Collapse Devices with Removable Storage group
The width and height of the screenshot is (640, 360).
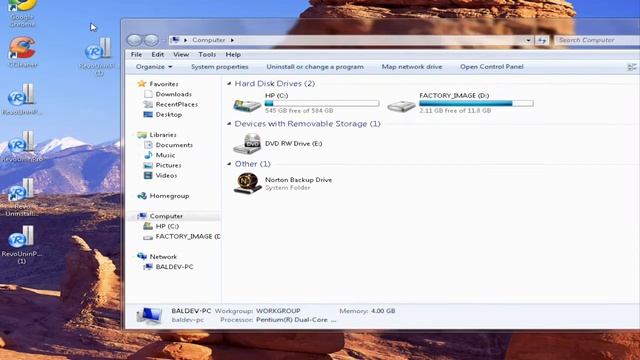(229, 124)
